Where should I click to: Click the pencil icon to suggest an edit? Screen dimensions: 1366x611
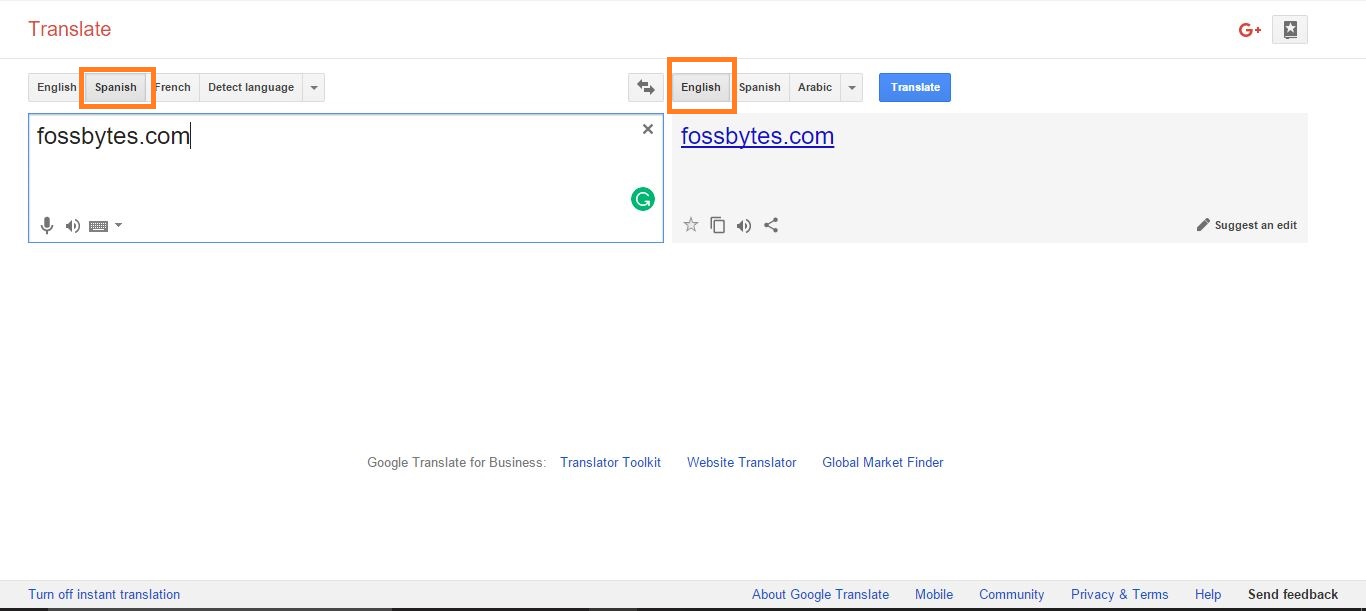[x=1203, y=224]
